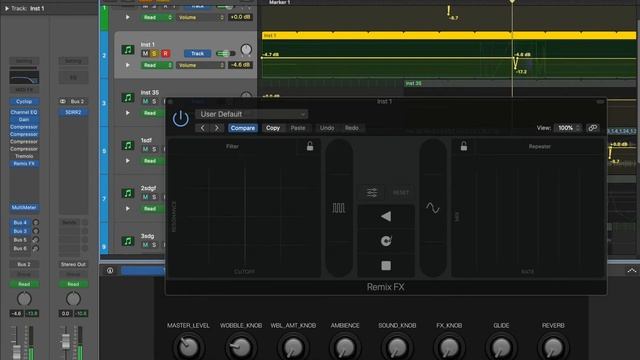Solo the 1sdf track
The height and width of the screenshot is (360, 640).
[x=154, y=149]
